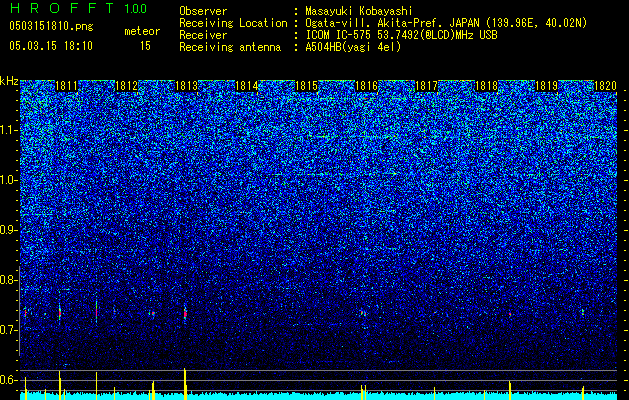Image resolution: width=629 pixels, height=400 pixels.
Task: Click the 1816 time marker
Action: (x=366, y=86)
